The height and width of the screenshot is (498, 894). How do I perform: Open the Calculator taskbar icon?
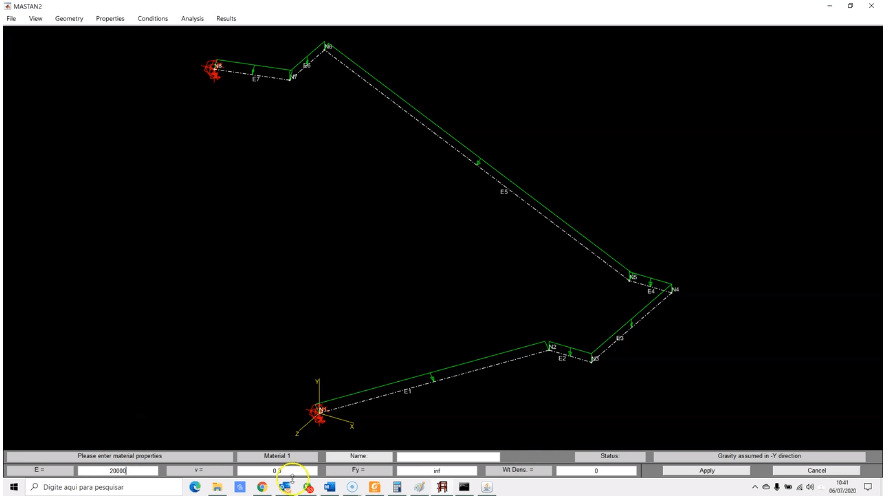(396, 488)
